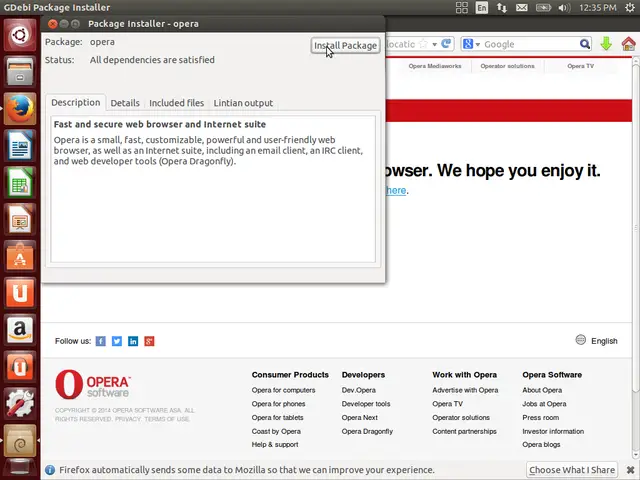Open the Opera Dragonfly footer link
Viewport: 640px width, 480px height.
pos(367,432)
